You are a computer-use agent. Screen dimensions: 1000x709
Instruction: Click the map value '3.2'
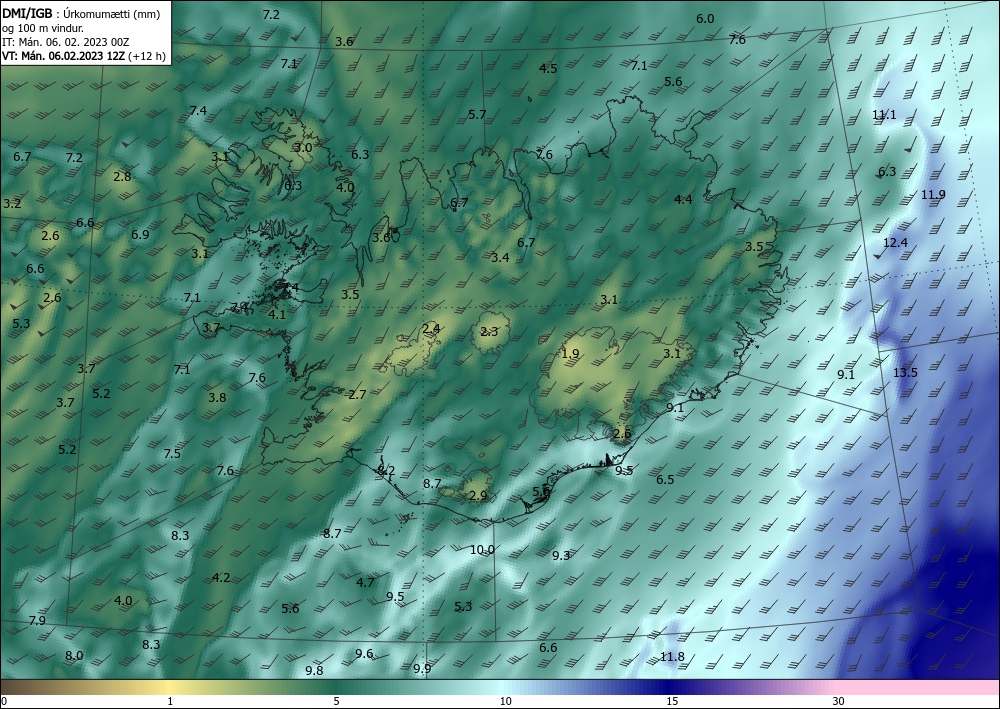(11, 204)
